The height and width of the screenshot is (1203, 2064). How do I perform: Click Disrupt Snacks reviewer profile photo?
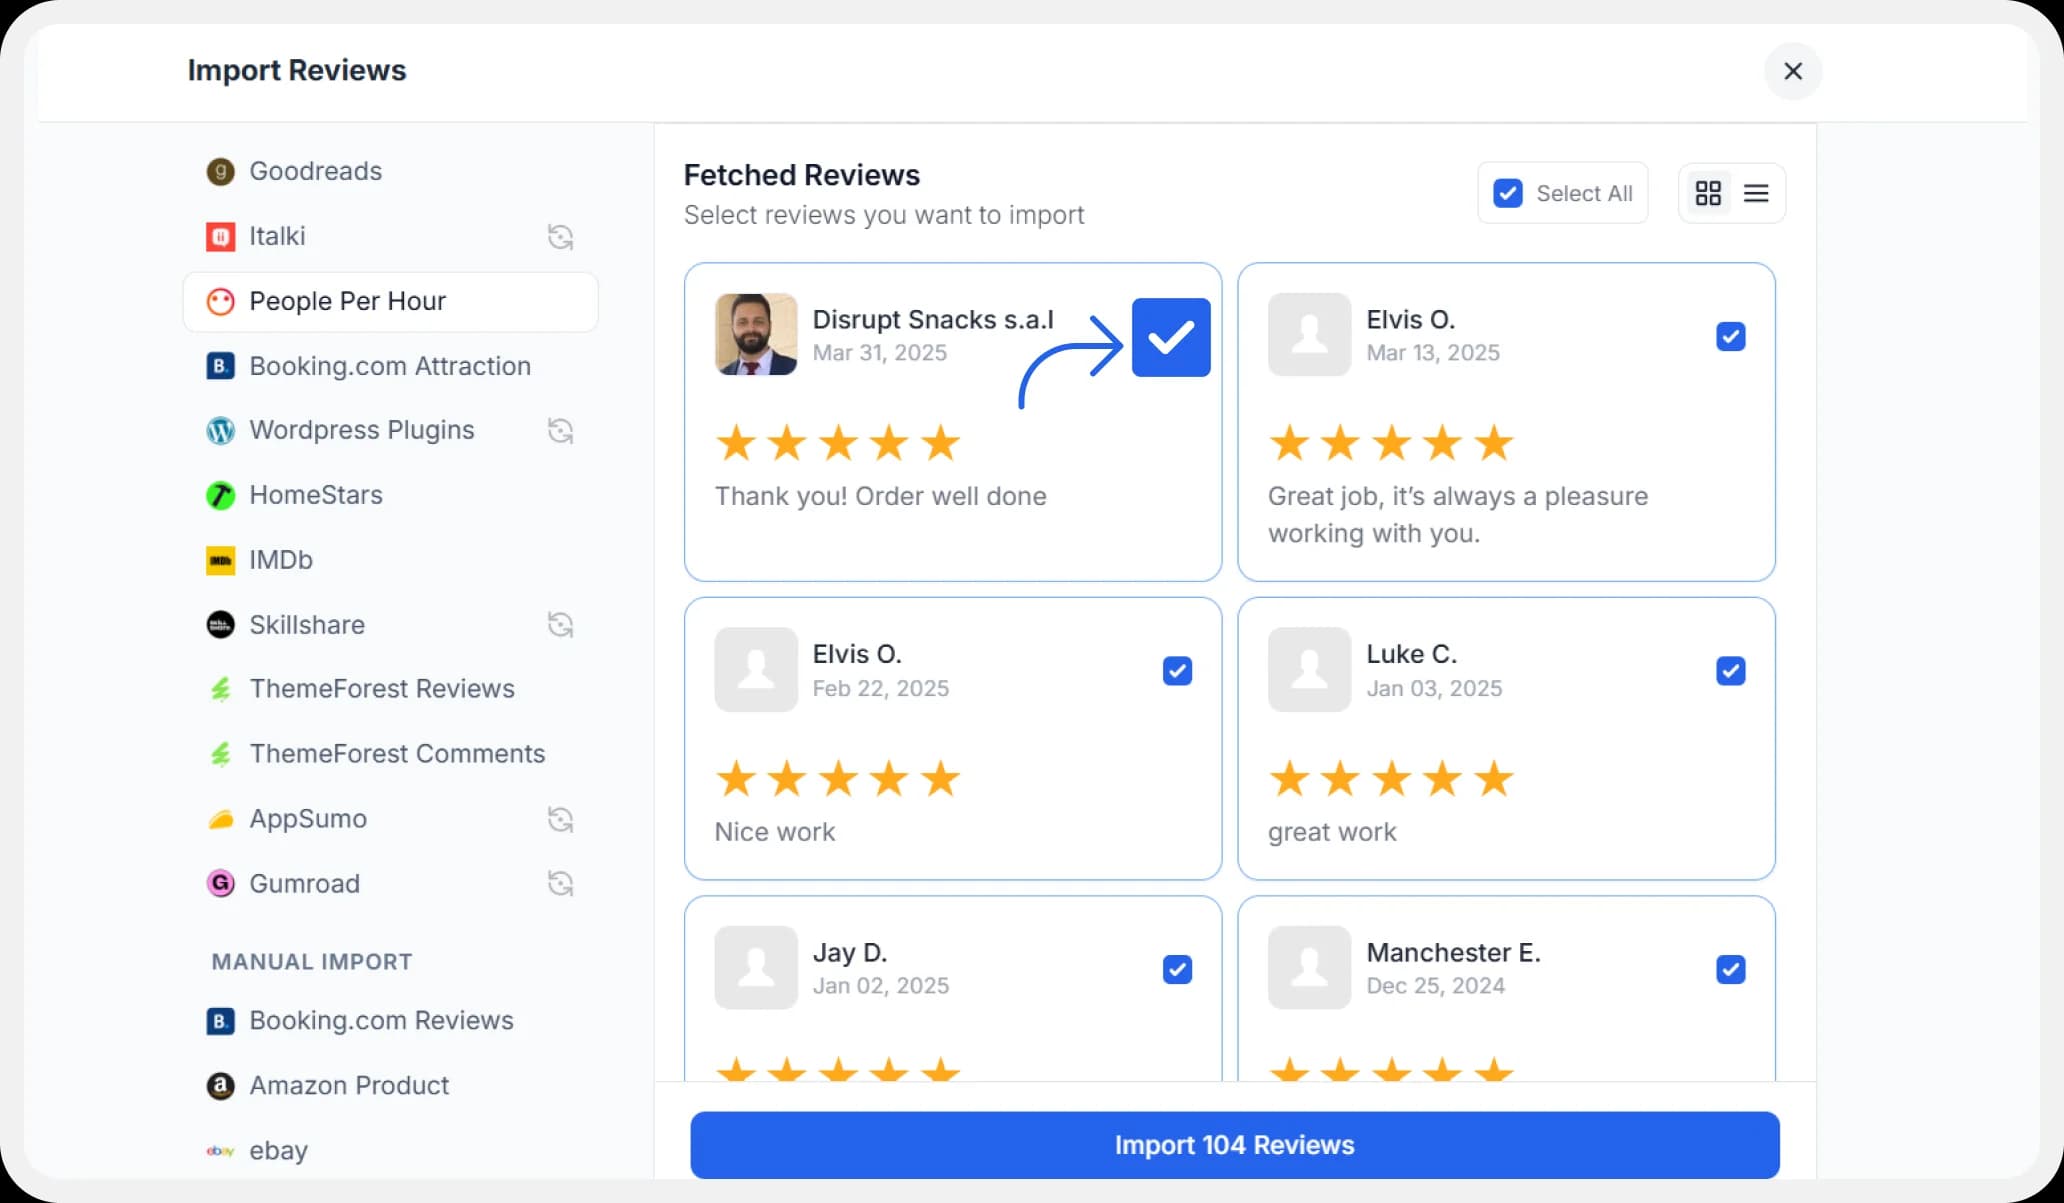(756, 335)
